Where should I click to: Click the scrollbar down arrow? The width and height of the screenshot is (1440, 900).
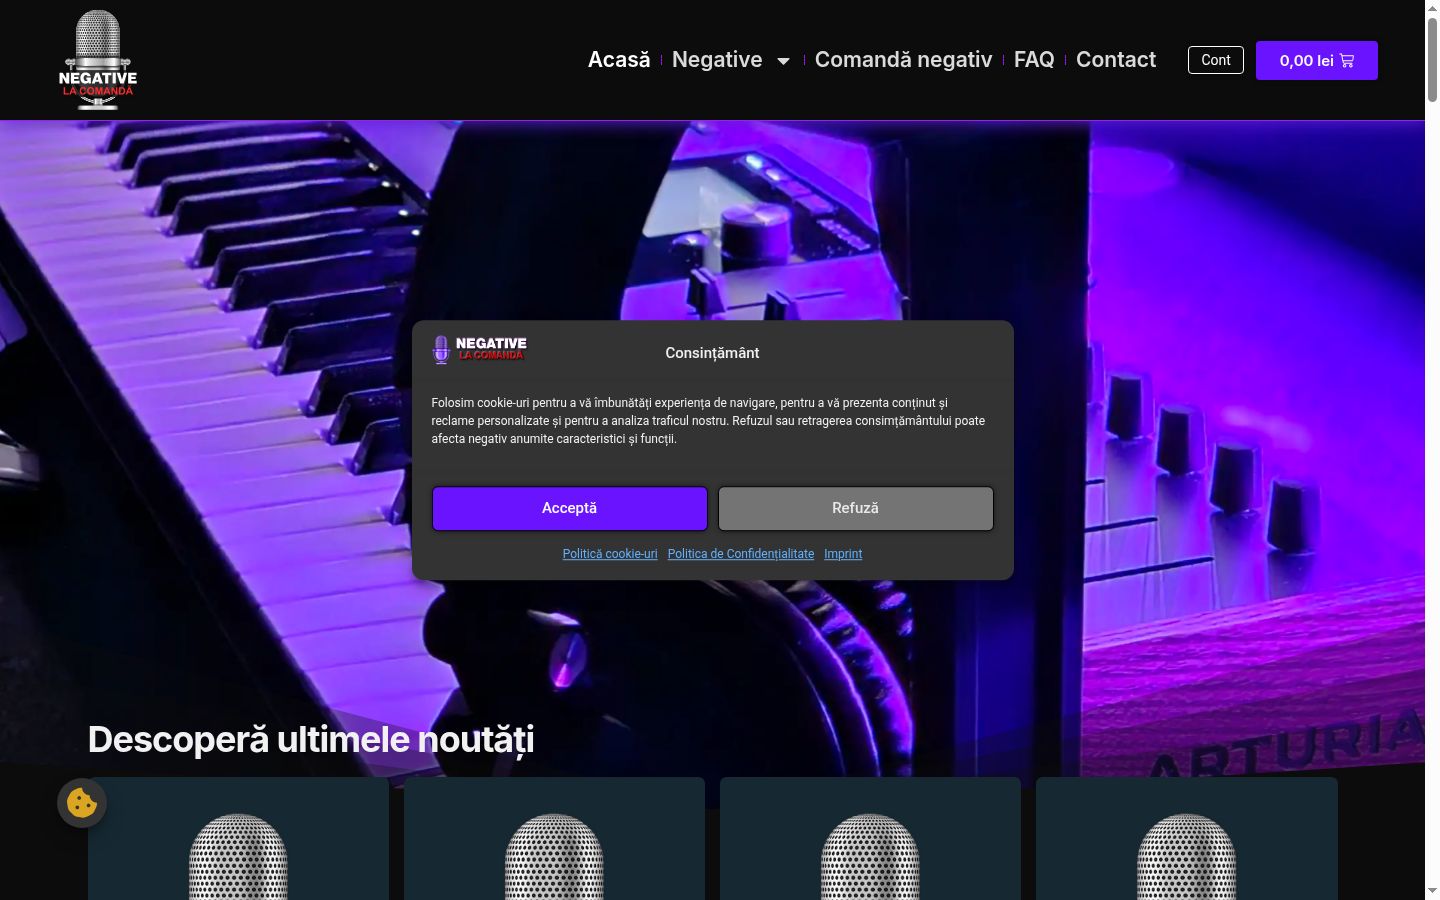pyautogui.click(x=1432, y=891)
